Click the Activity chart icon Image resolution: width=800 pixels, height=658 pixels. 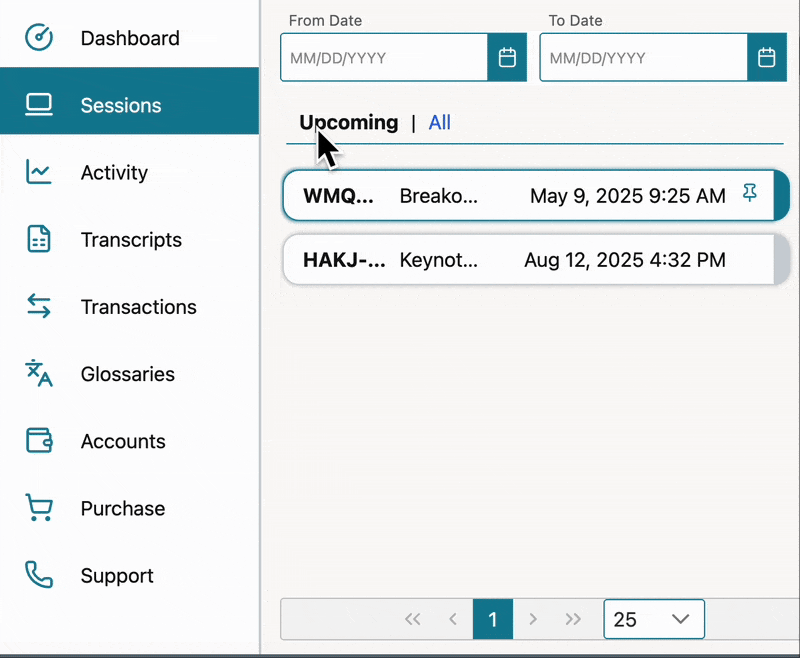[x=39, y=172]
